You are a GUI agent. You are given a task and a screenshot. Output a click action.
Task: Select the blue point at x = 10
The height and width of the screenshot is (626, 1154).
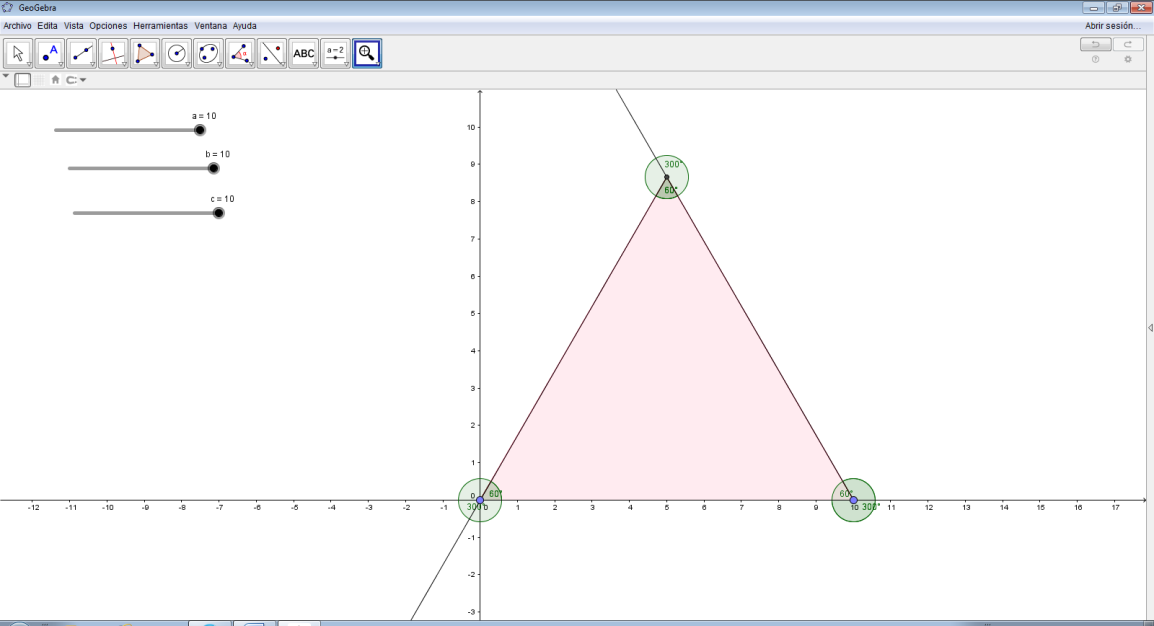pos(854,500)
